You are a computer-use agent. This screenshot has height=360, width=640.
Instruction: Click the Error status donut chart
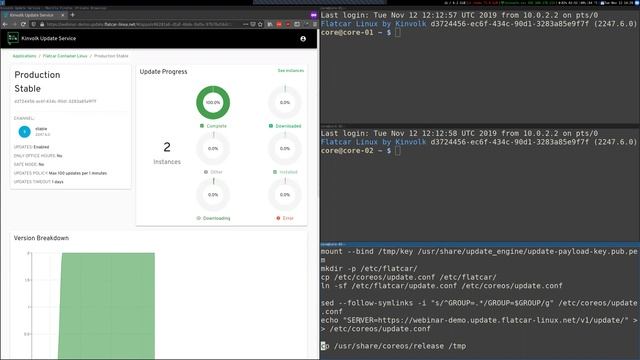[x=285, y=195]
